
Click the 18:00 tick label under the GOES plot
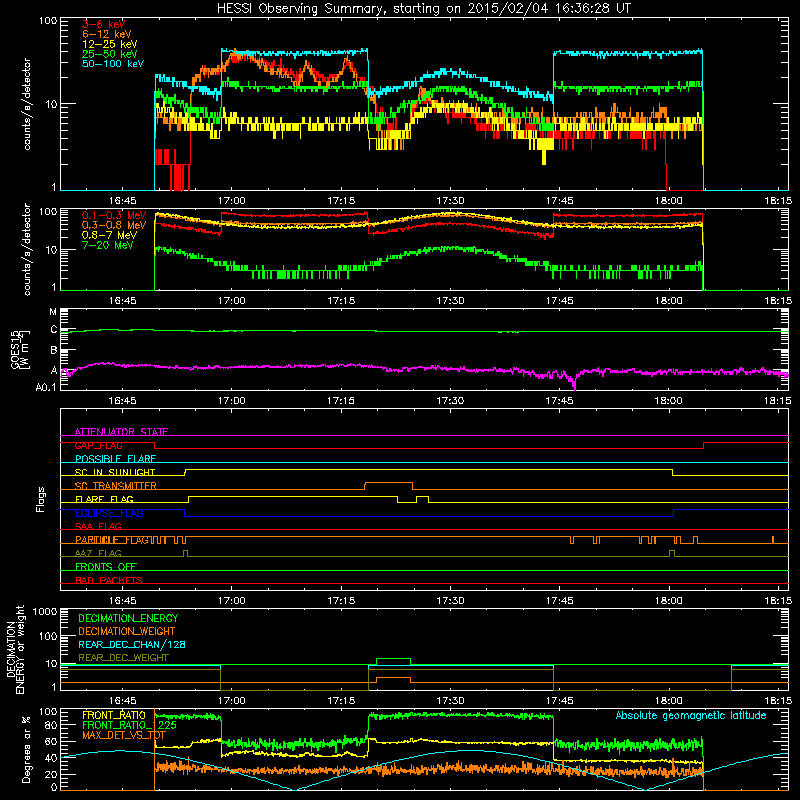point(668,401)
